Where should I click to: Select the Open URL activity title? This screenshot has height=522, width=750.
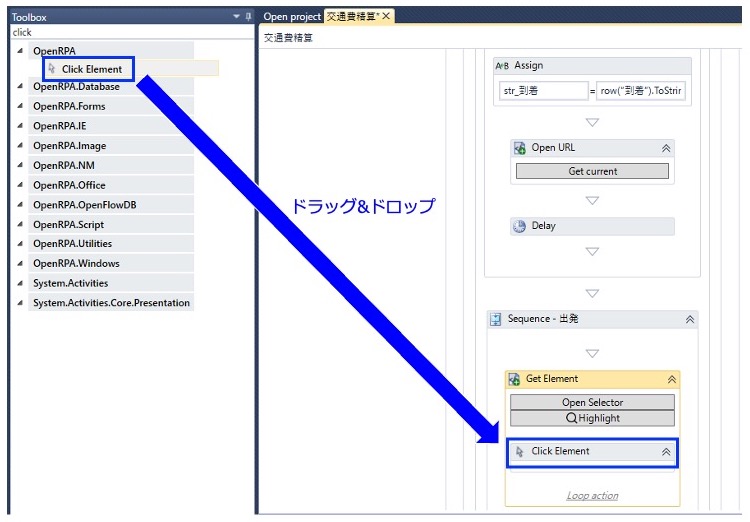tap(553, 147)
